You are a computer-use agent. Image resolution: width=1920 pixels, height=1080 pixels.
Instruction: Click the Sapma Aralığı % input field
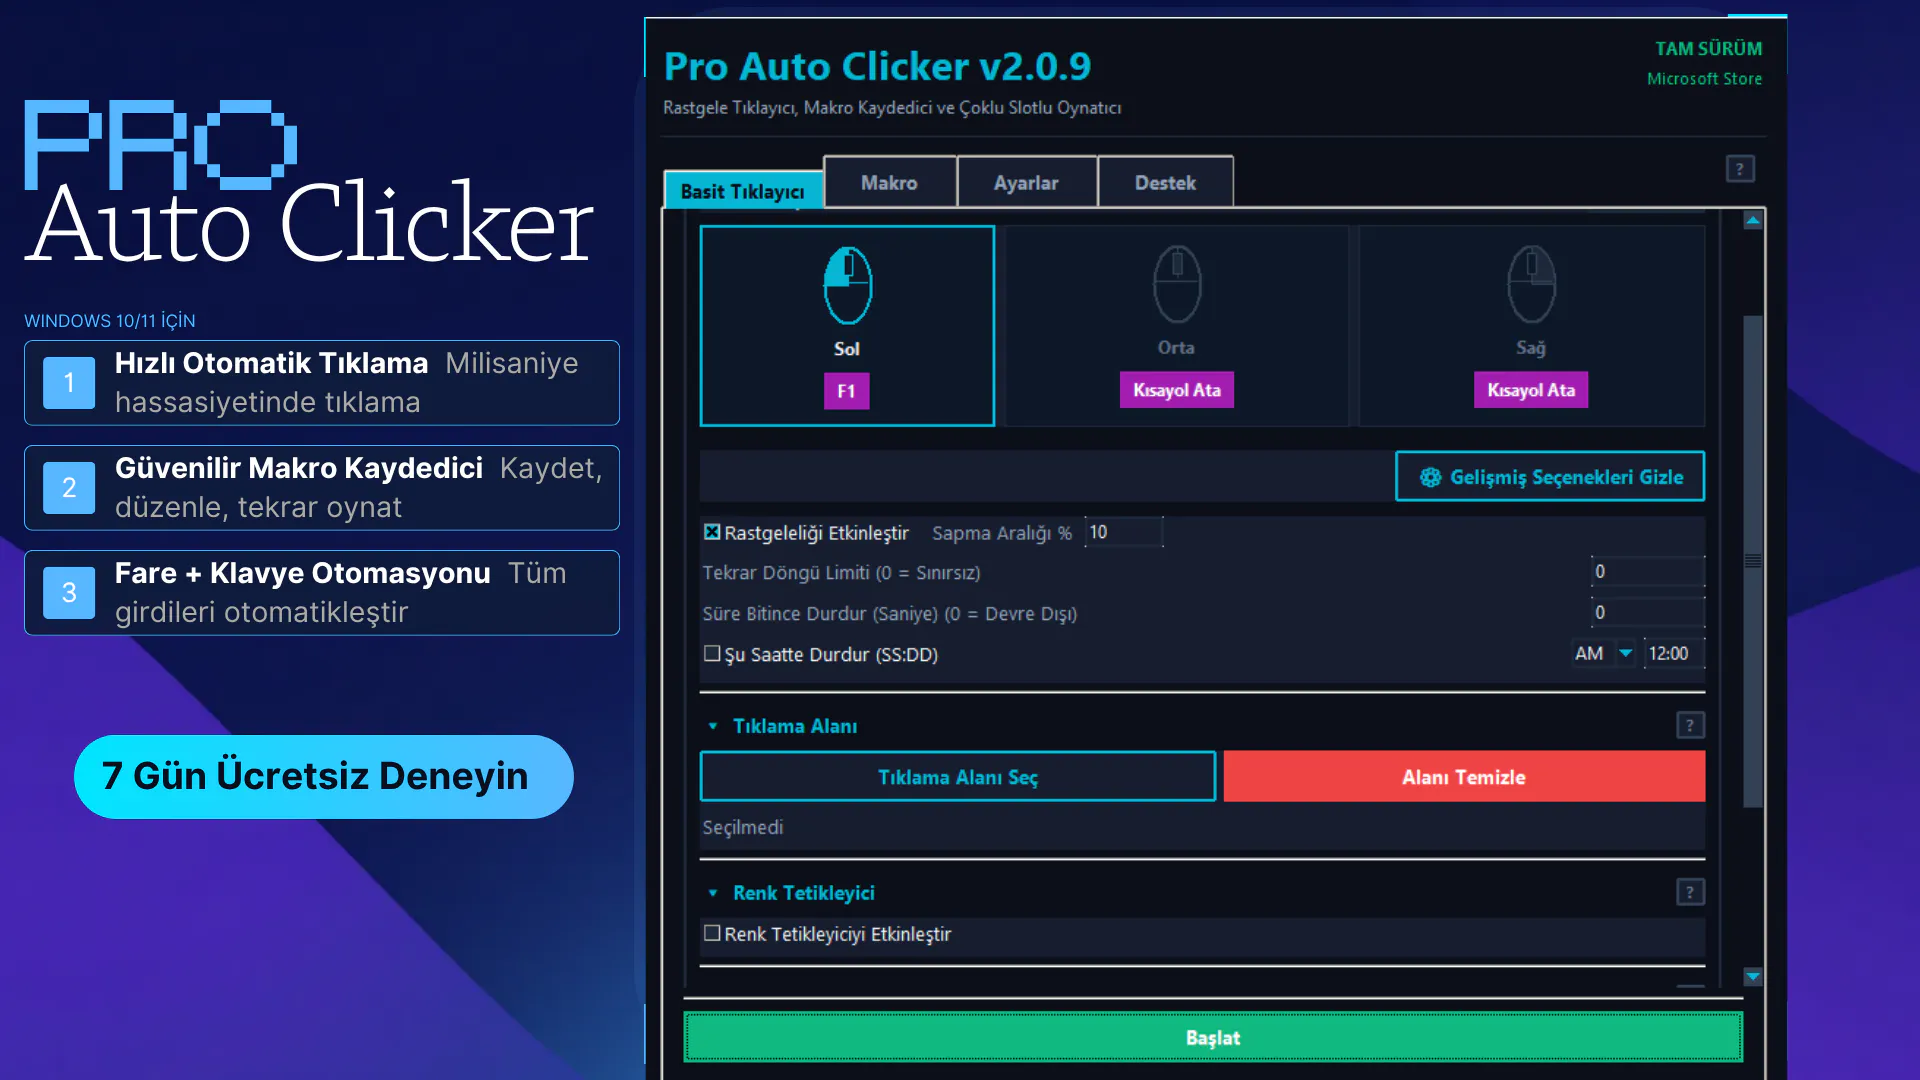click(1124, 532)
